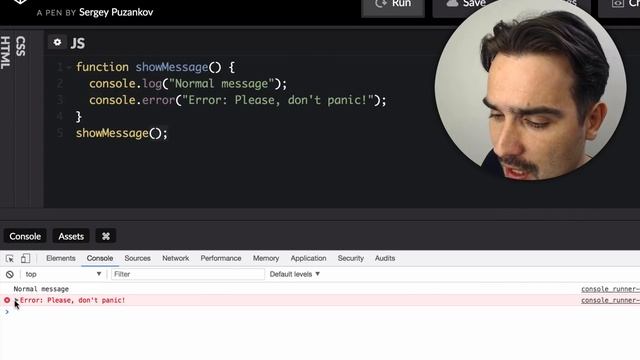Open the CodePen Console panel button

[x=25, y=236]
